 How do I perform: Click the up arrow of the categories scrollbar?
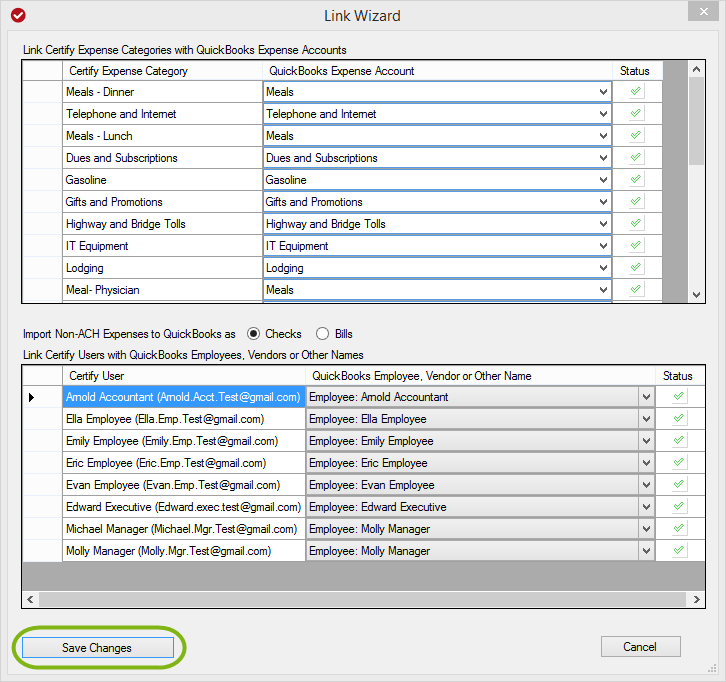tap(696, 69)
